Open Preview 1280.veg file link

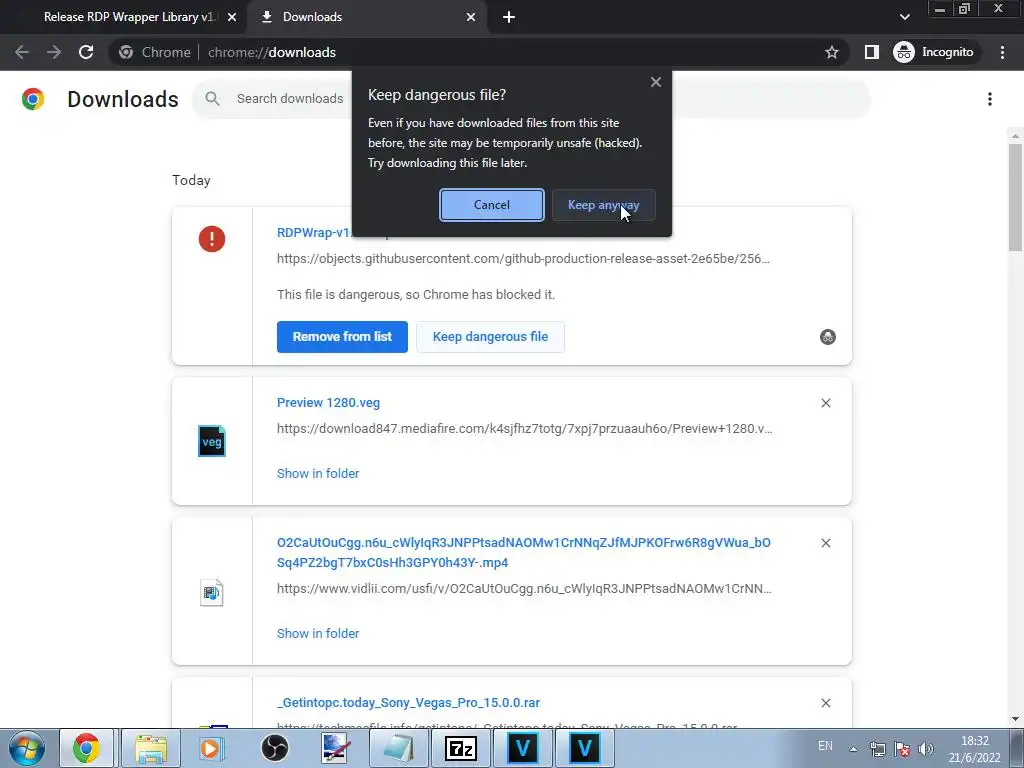(x=328, y=403)
